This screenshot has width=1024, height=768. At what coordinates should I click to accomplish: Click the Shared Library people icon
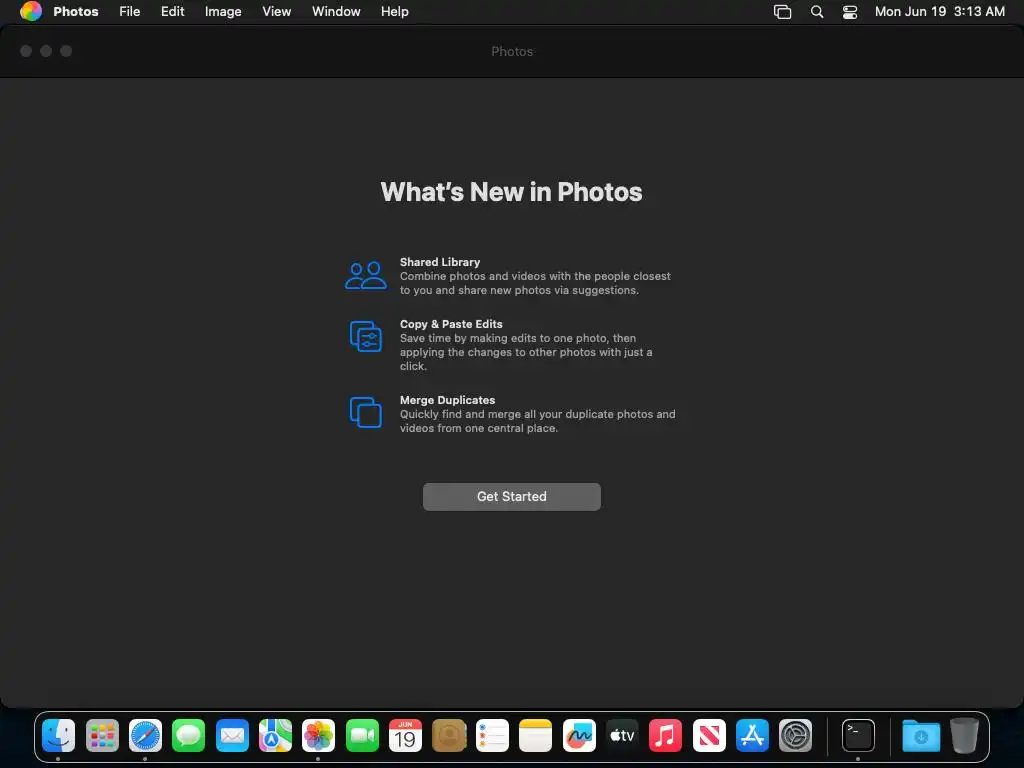pos(366,276)
